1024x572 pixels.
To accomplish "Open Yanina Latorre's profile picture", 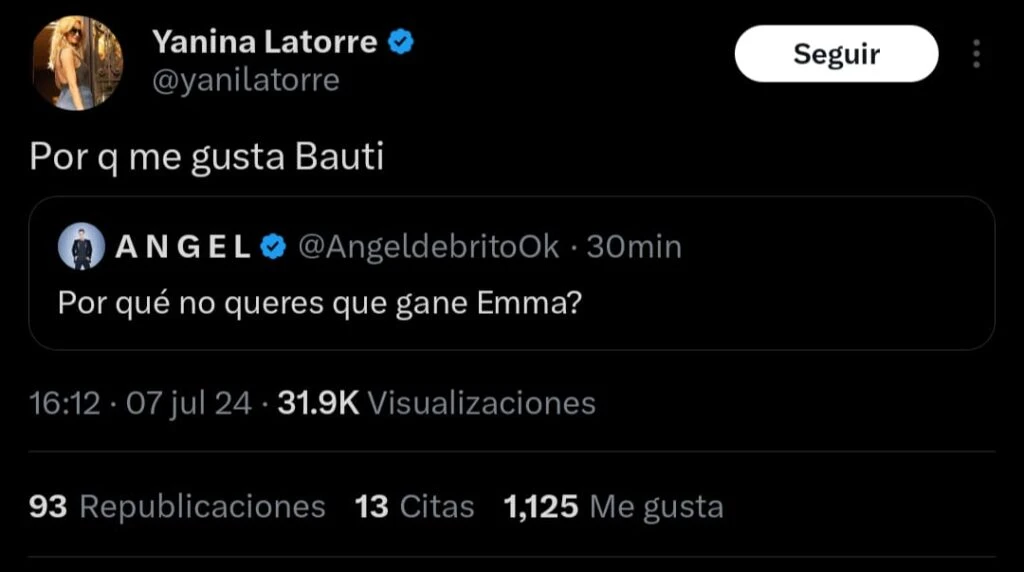I will coord(77,62).
